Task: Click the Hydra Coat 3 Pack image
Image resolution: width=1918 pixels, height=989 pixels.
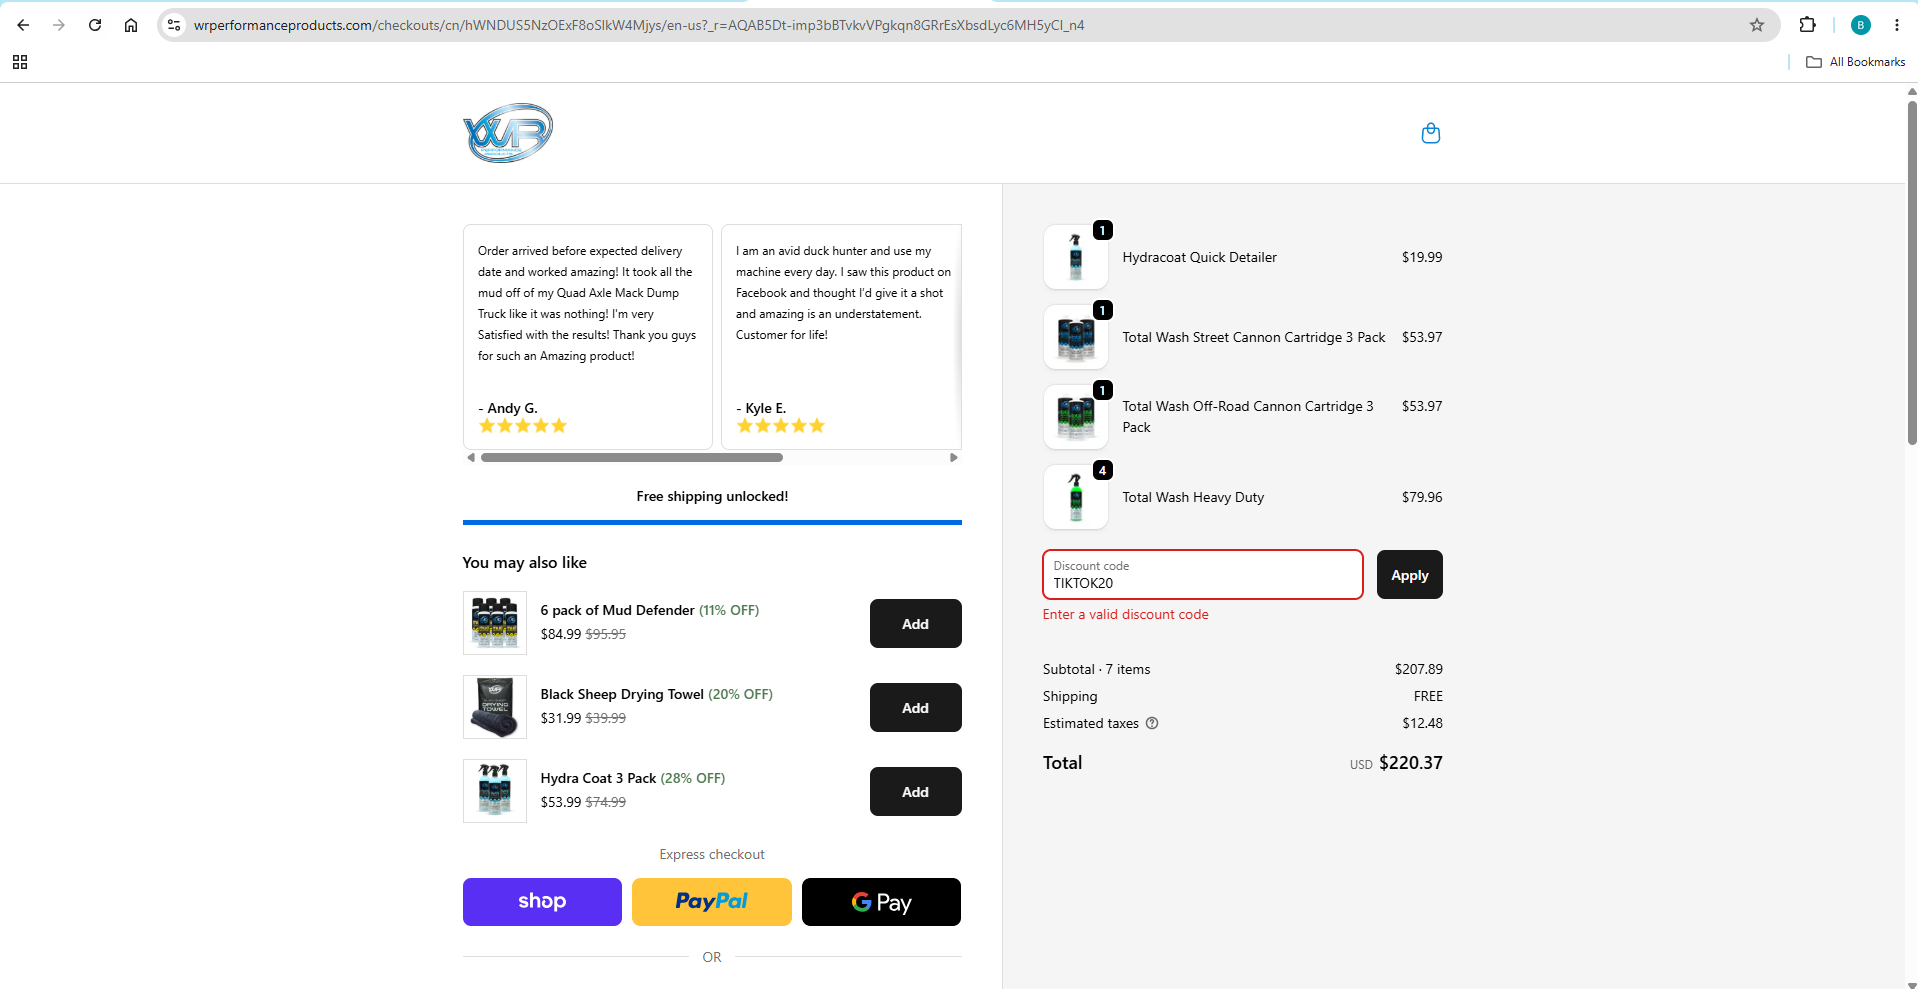Action: click(495, 791)
